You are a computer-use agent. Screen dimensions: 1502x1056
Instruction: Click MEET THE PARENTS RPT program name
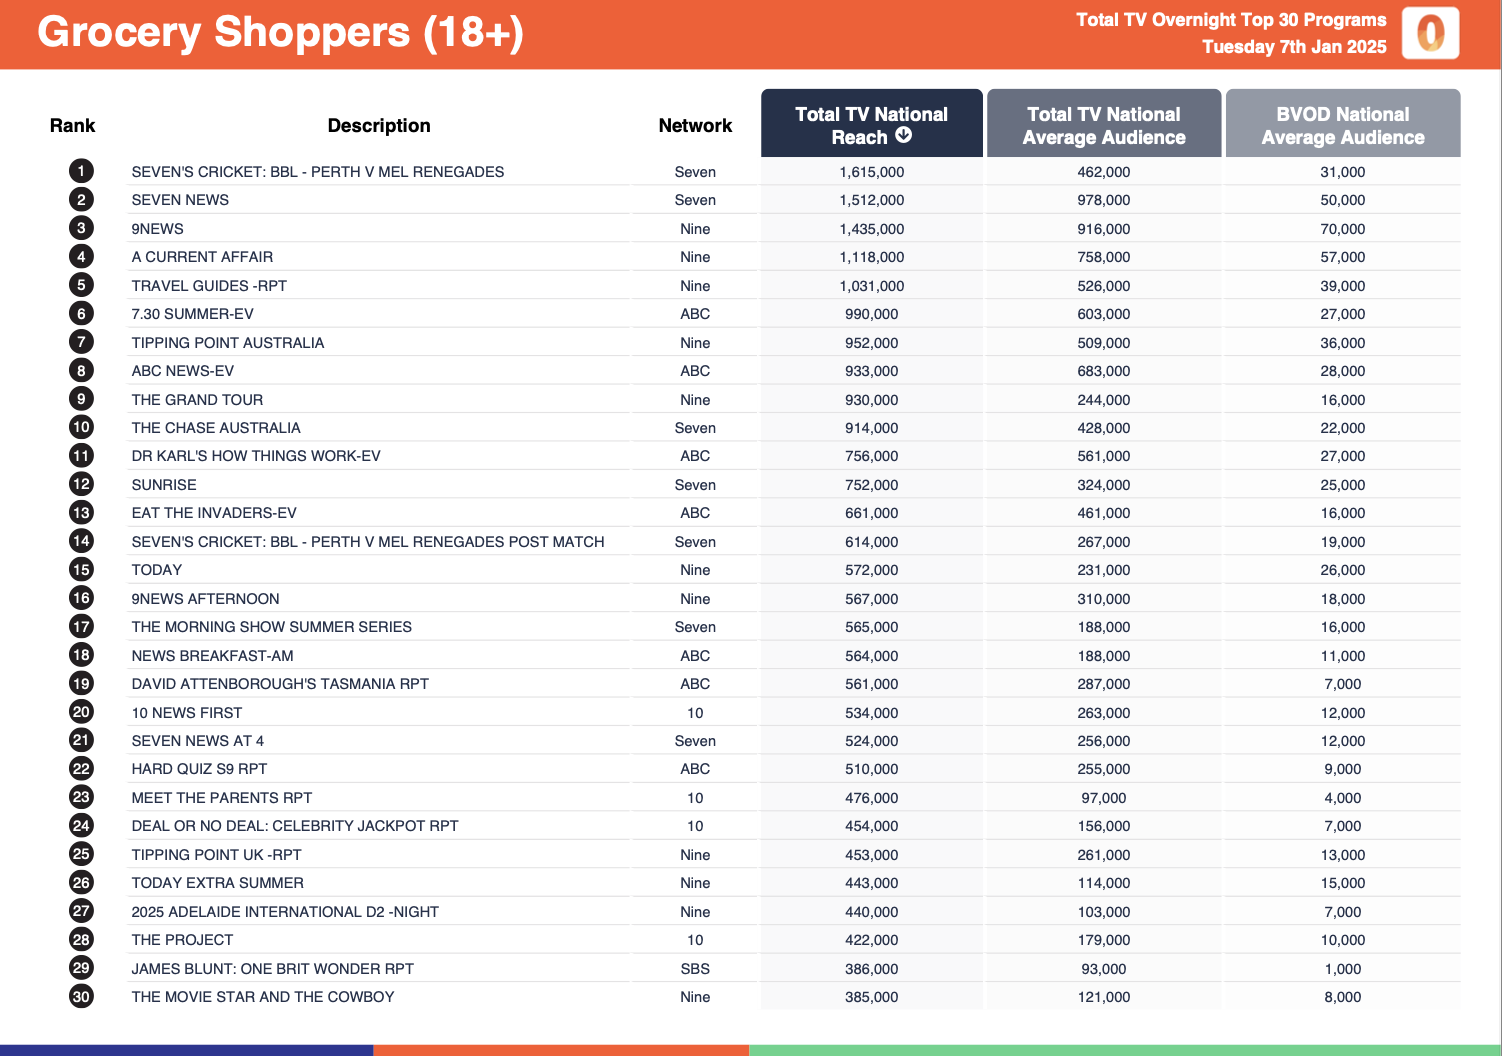222,798
